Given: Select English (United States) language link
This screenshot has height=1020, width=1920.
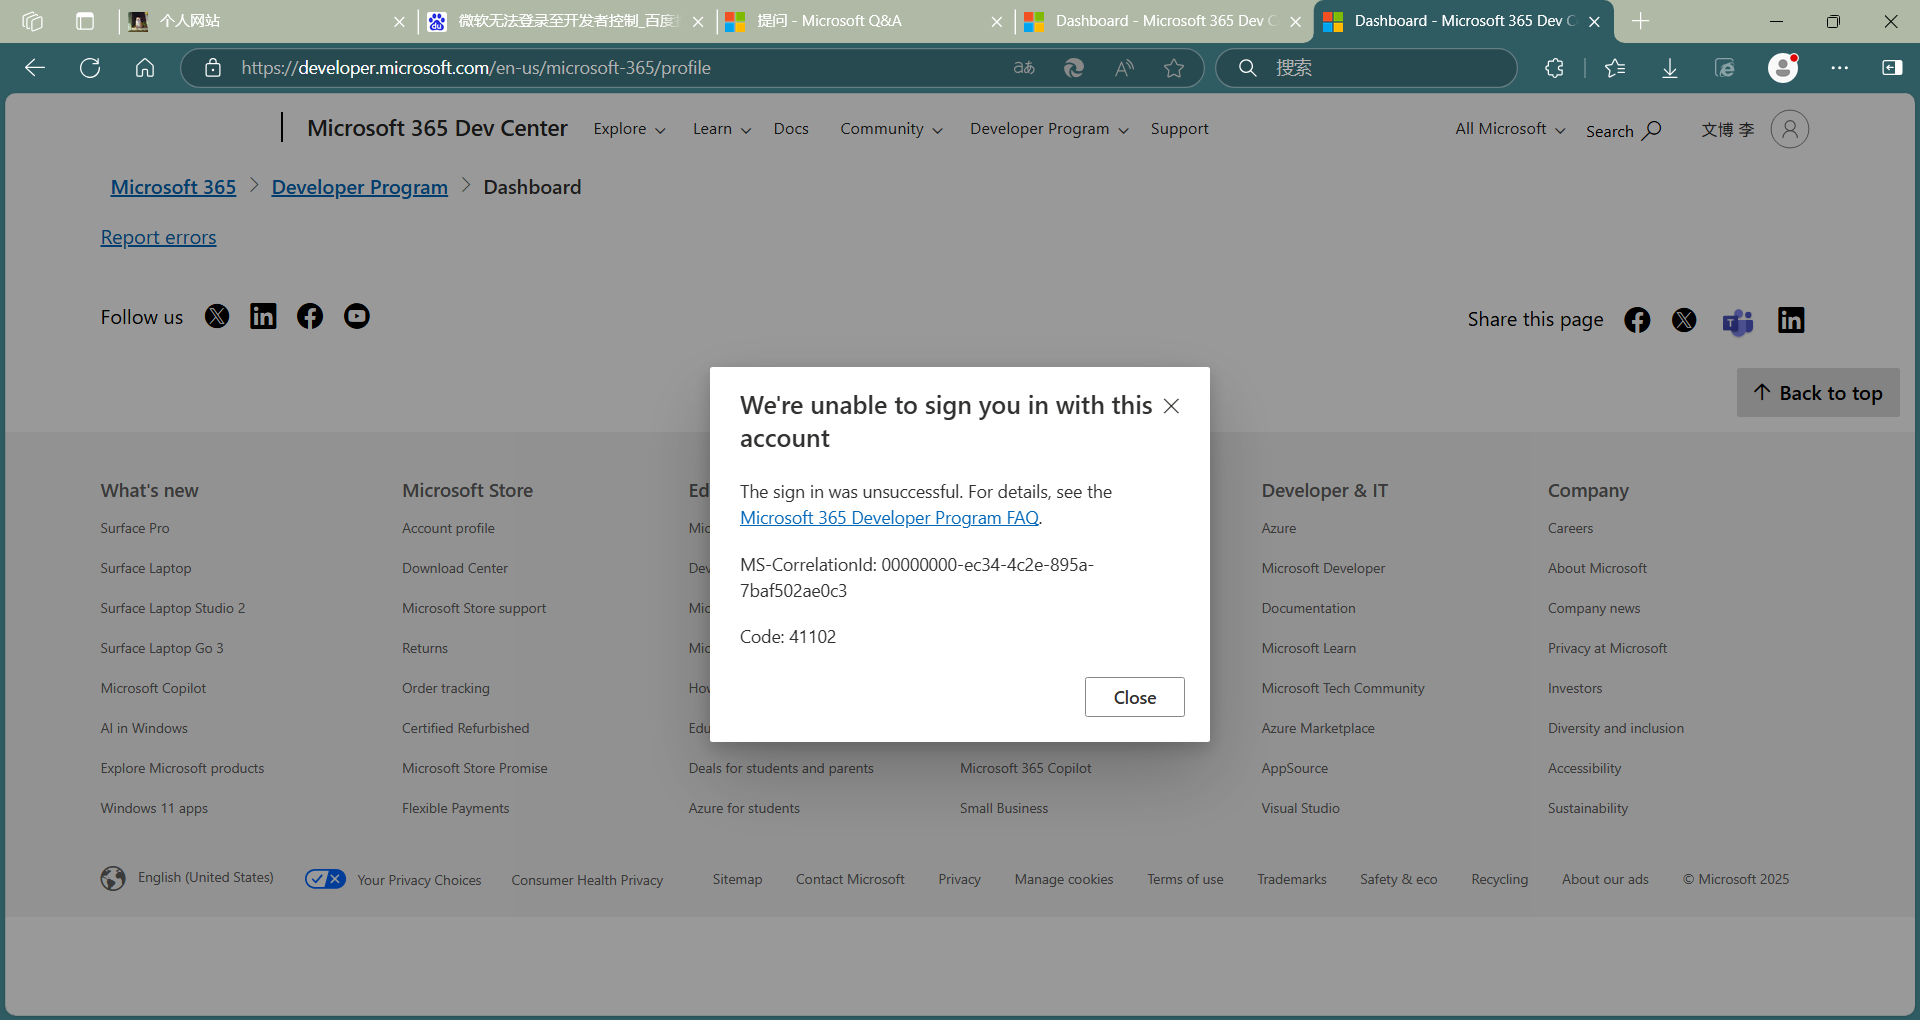Looking at the screenshot, I should pyautogui.click(x=205, y=877).
